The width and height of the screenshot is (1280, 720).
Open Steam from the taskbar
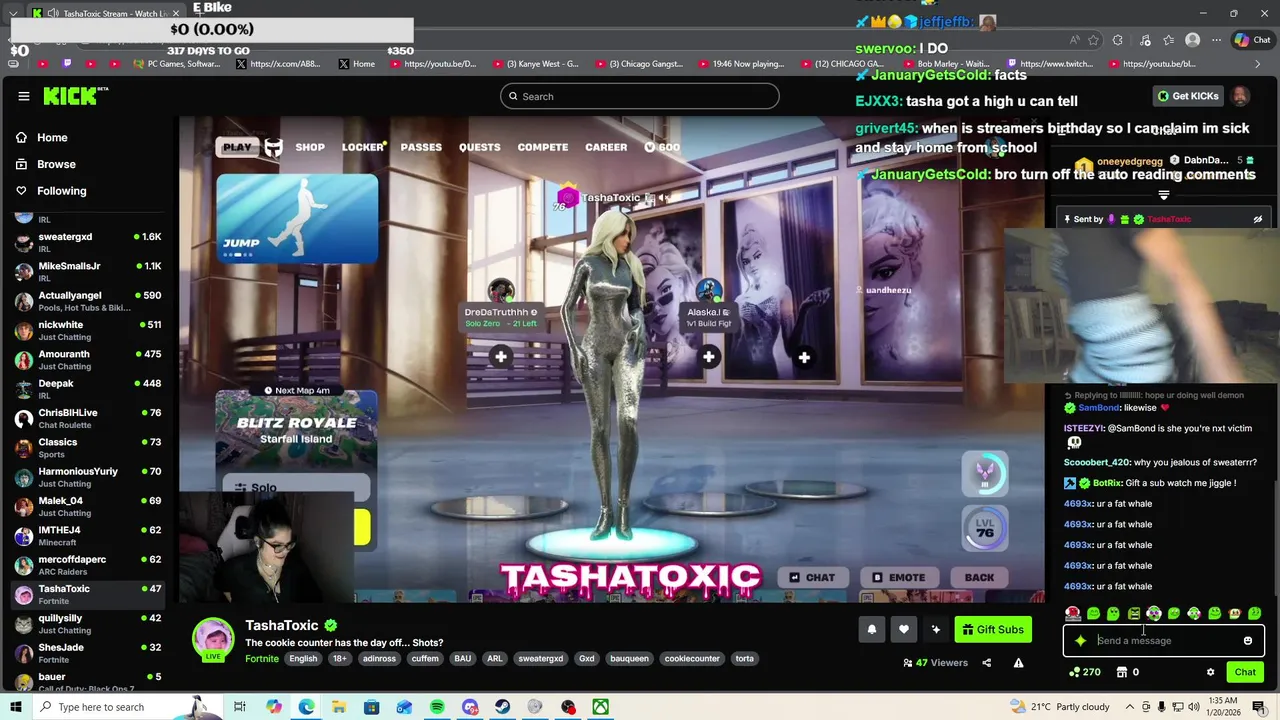(x=502, y=707)
